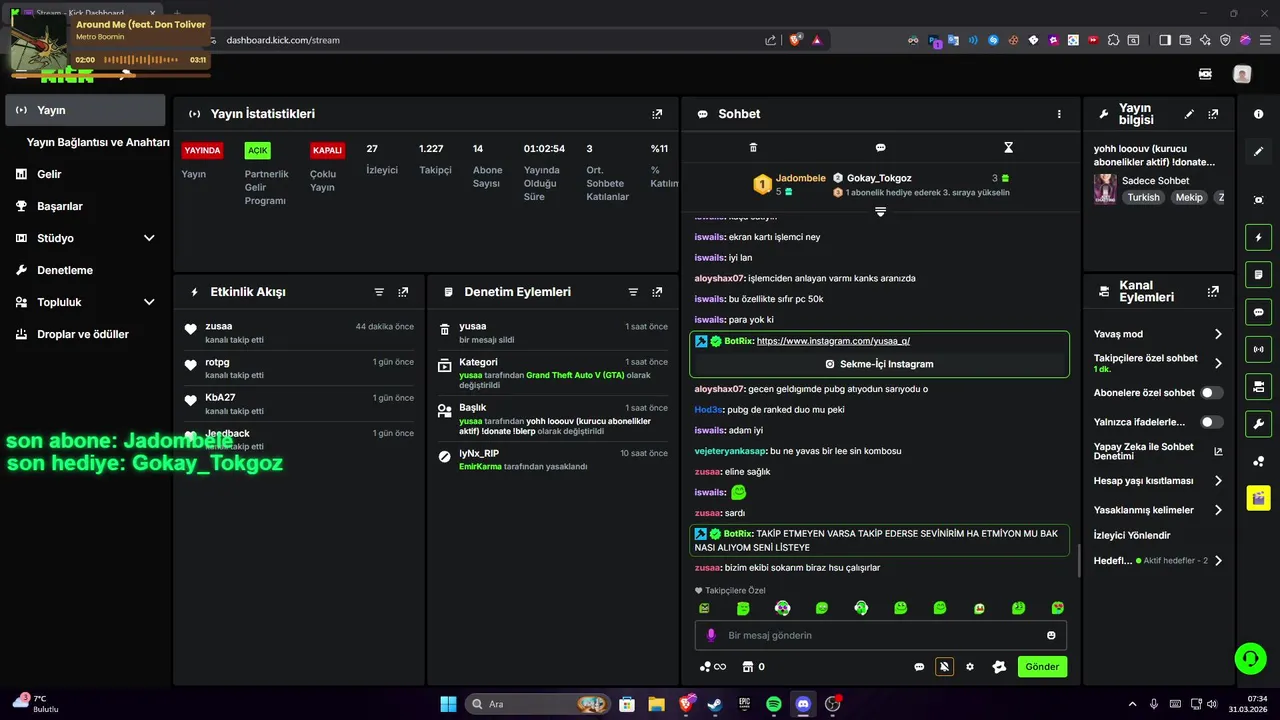Screen dimensions: 1280x720
Task: Toggle the document panel icon in right sidebar
Action: click(1258, 275)
